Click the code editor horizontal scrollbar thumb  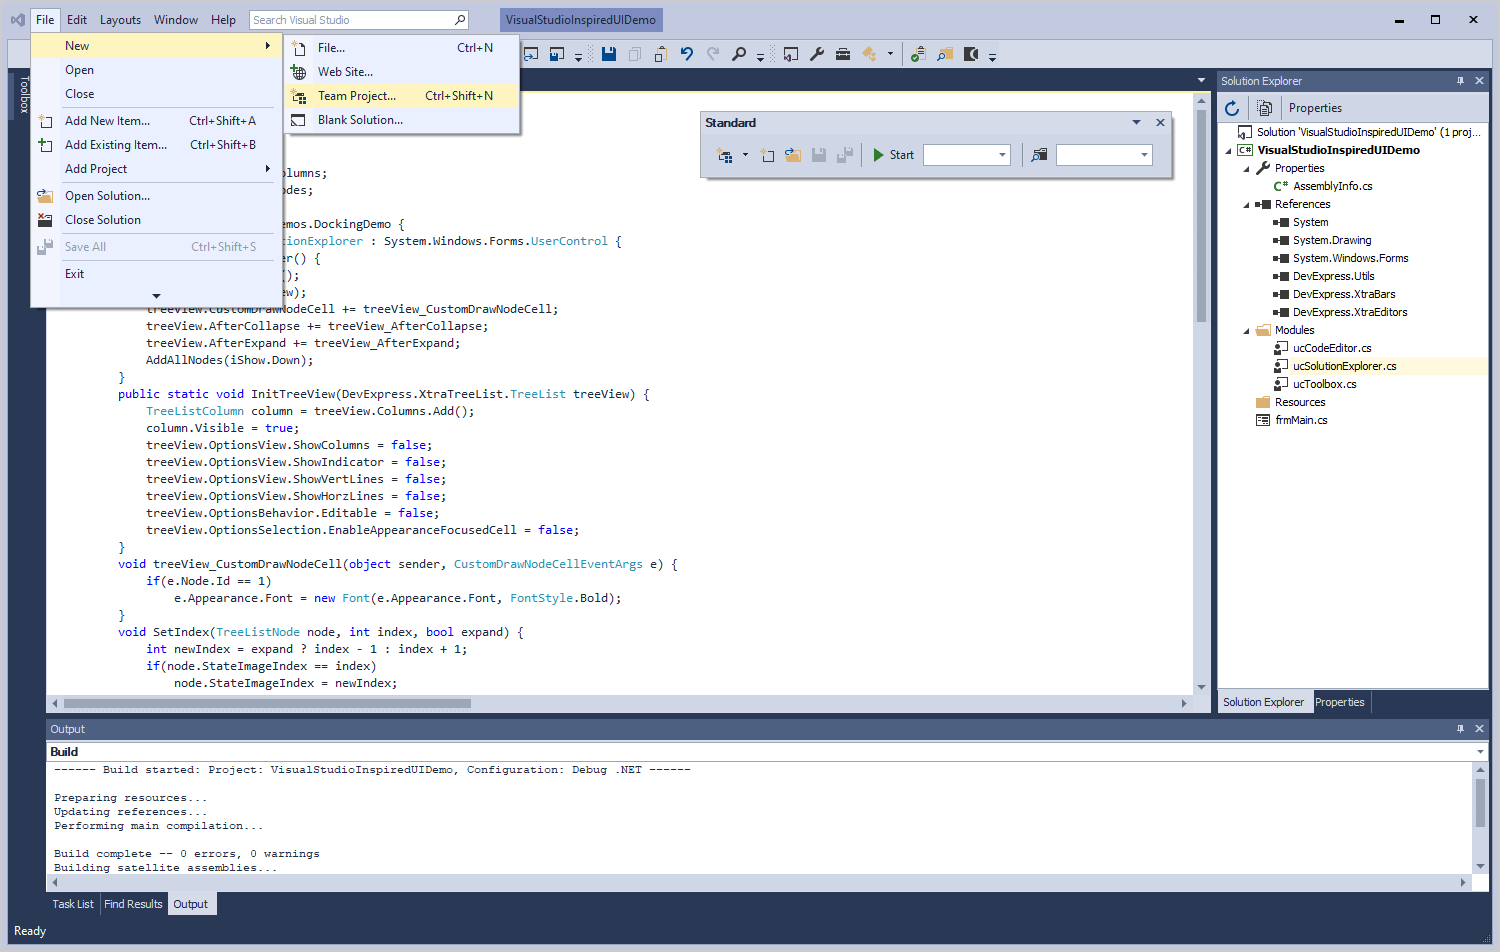[x=267, y=703]
